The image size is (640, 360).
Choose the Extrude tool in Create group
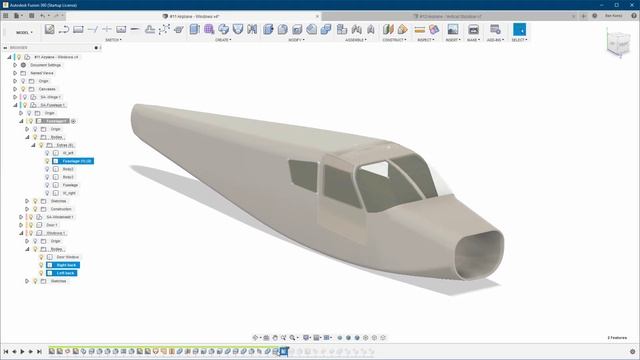pyautogui.click(x=195, y=29)
